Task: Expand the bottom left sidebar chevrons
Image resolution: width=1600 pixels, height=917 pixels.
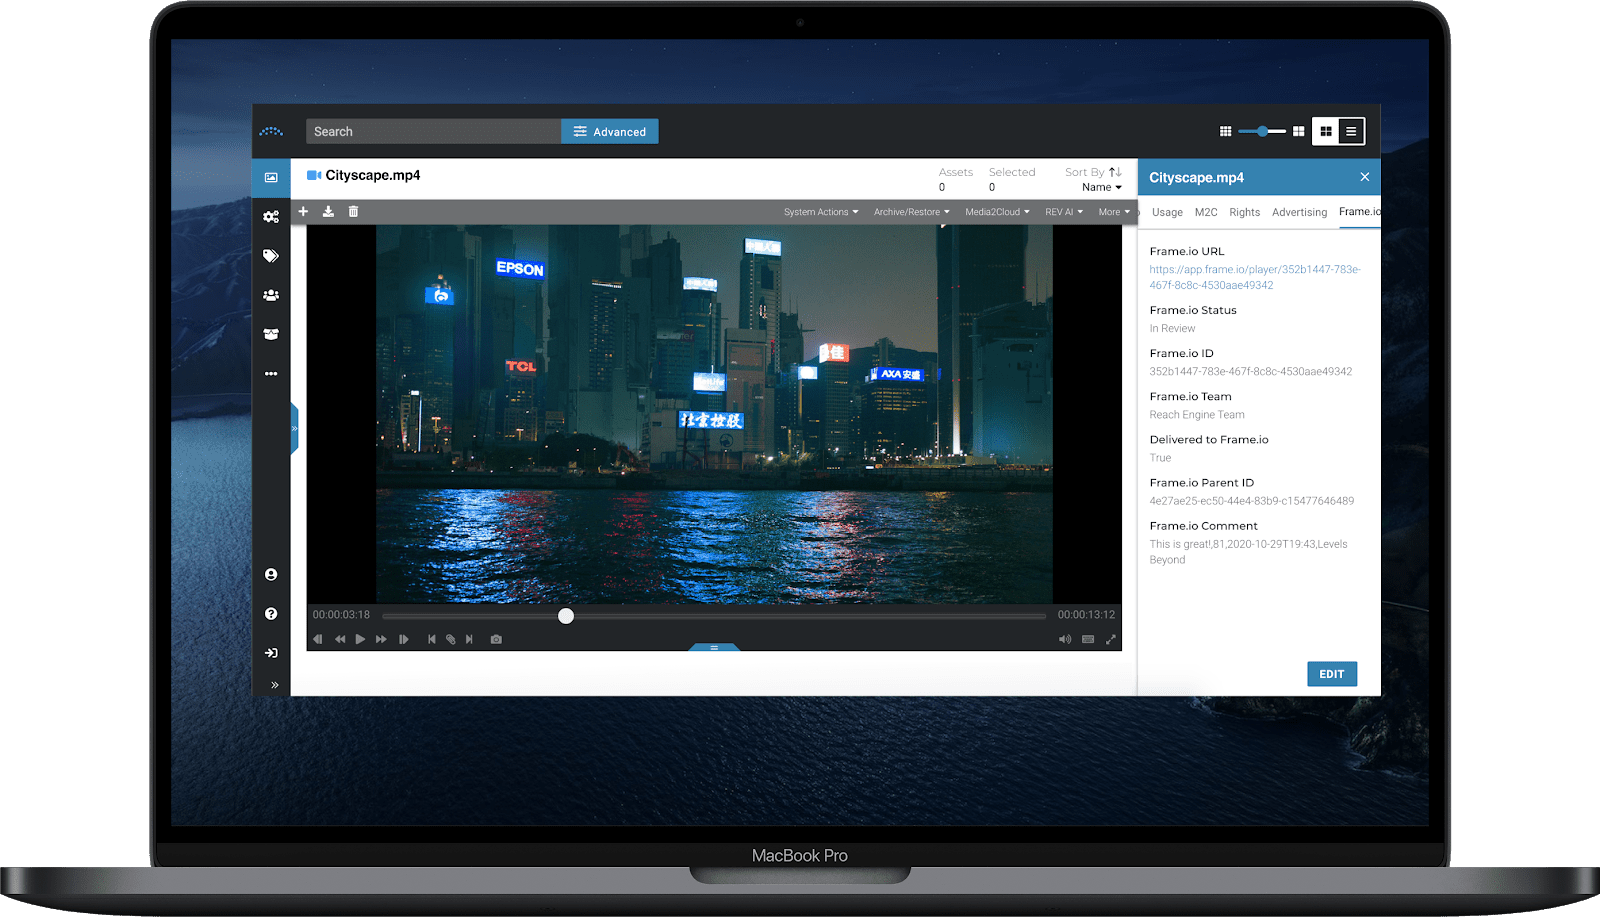Action: point(274,685)
